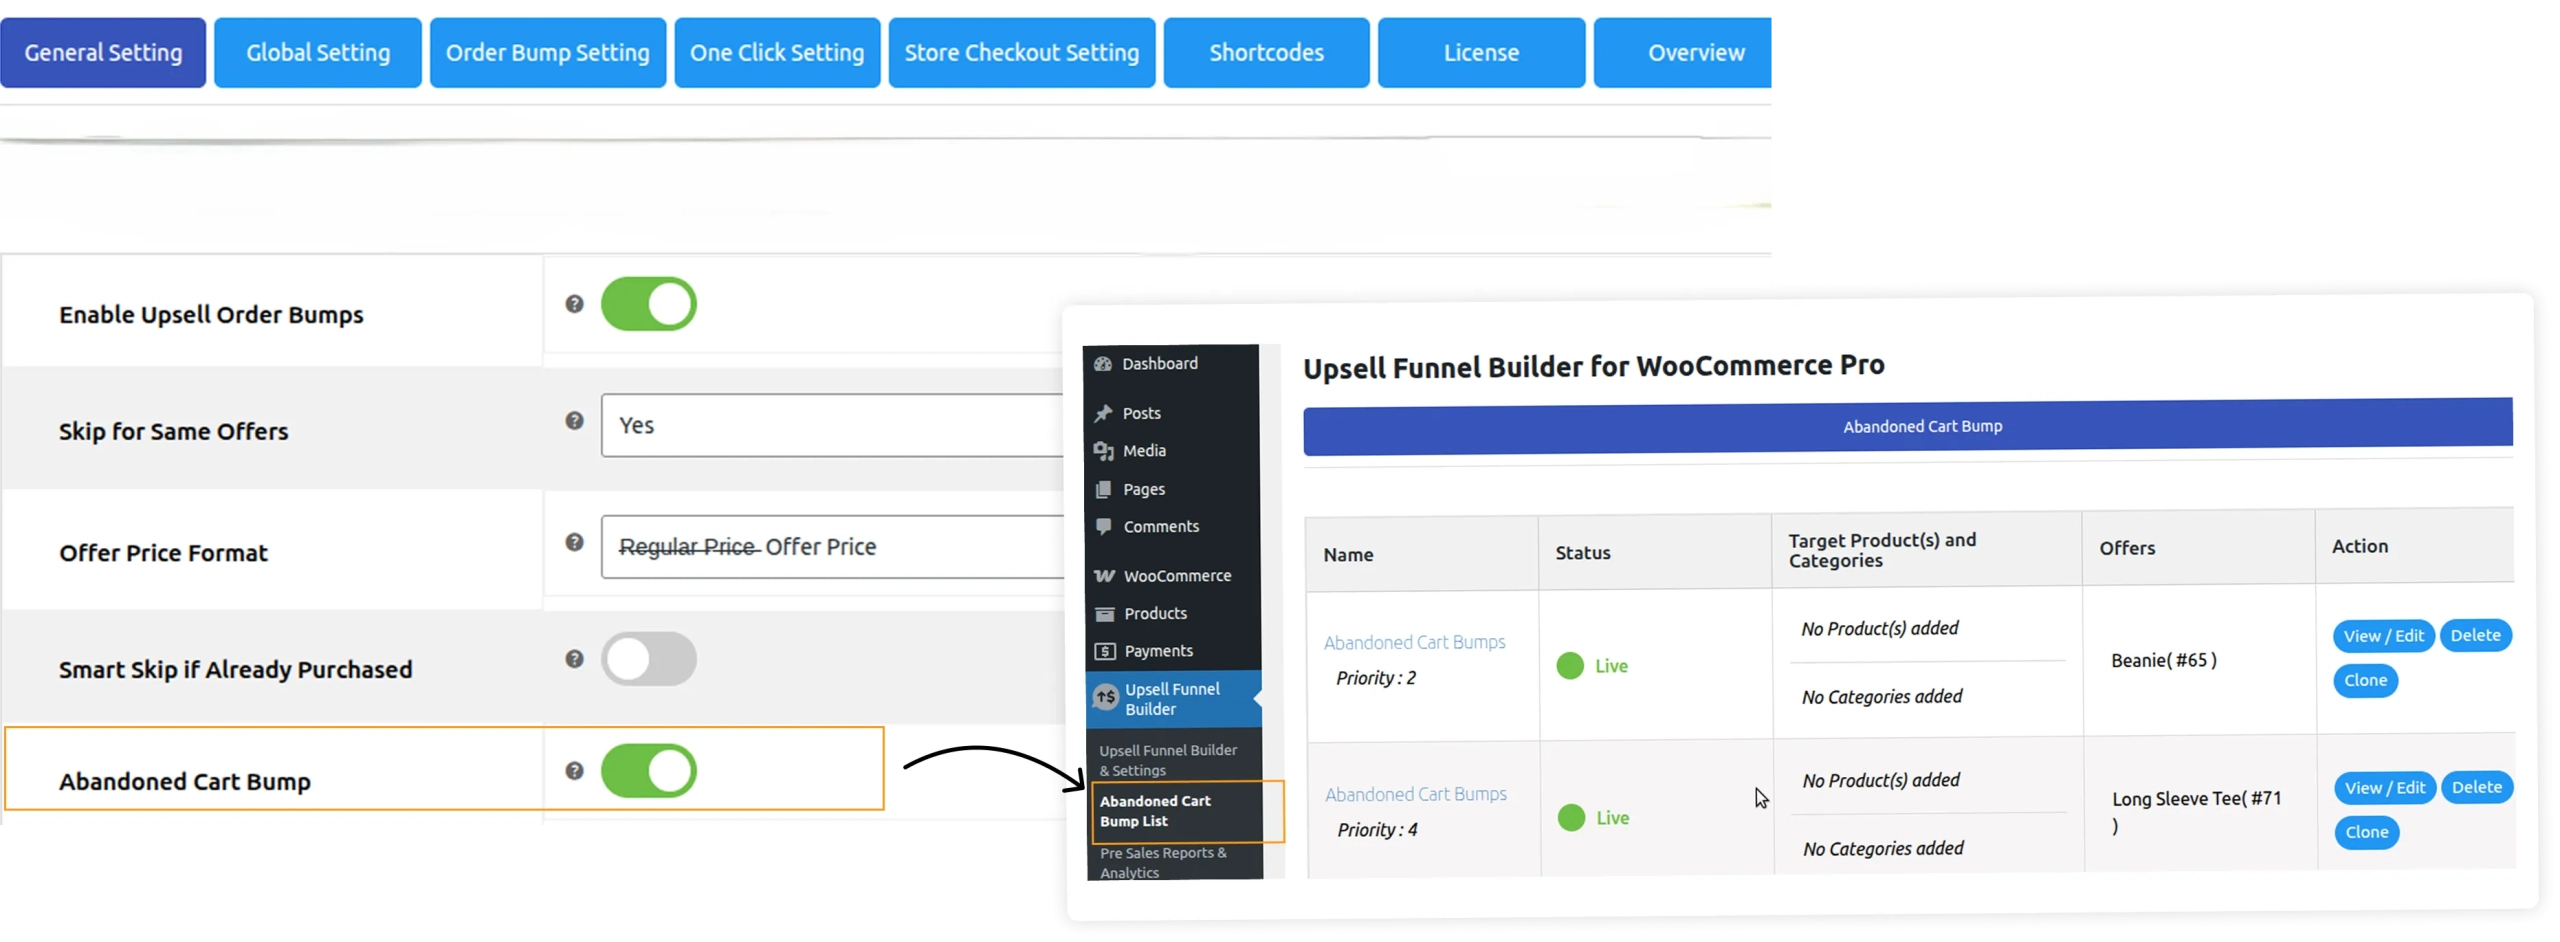Click the Products archive icon in sidebar
The width and height of the screenshot is (2560, 942).
coord(1104,614)
